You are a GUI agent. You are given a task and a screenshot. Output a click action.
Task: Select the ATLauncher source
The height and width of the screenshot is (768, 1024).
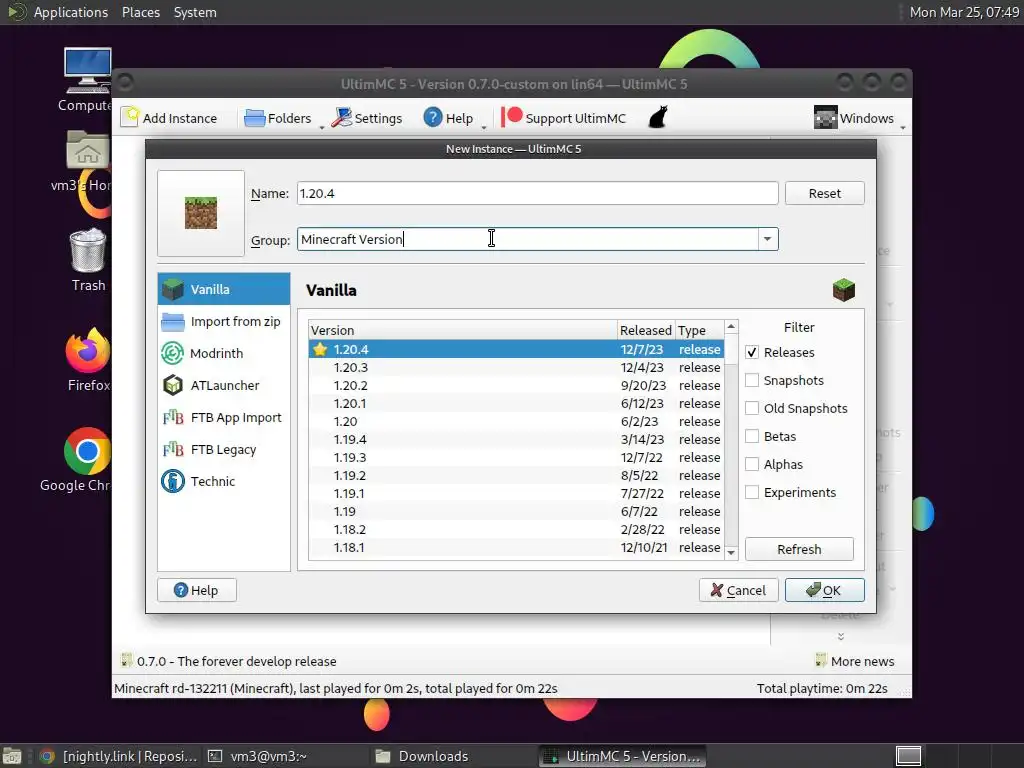[x=223, y=385]
